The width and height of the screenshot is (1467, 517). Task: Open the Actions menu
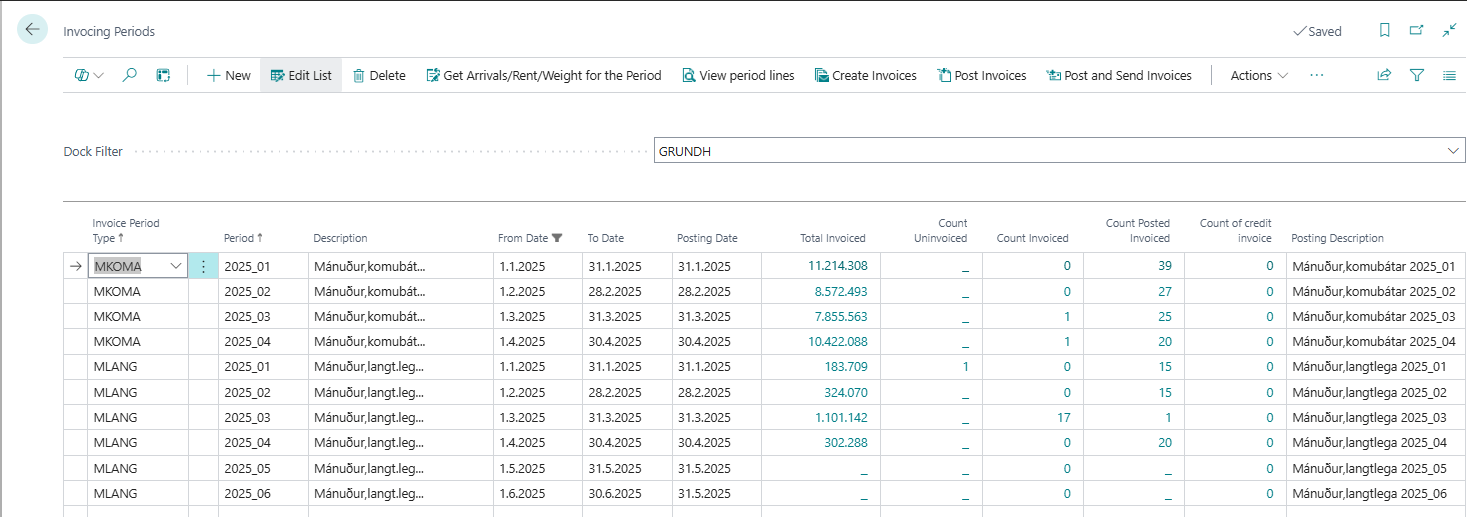1258,75
